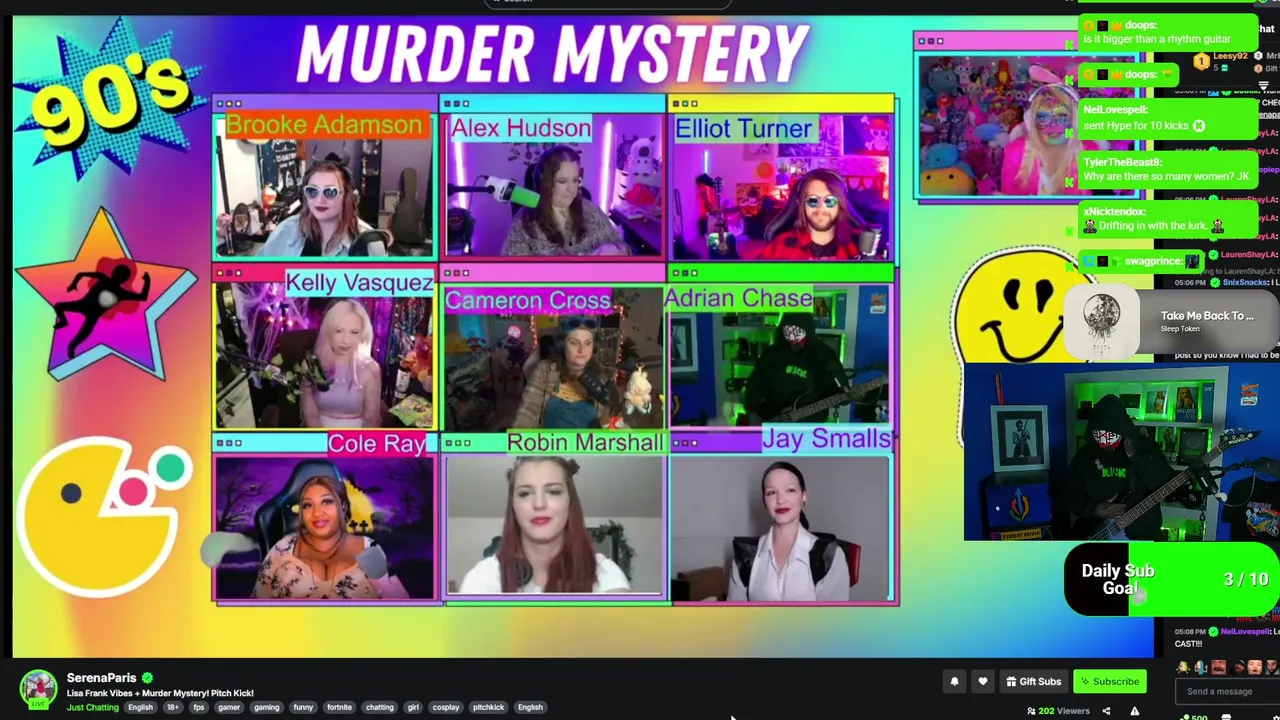This screenshot has width=1280, height=720.
Task: Click the stream title Lisa Frank Vibes text
Action: tap(160, 693)
